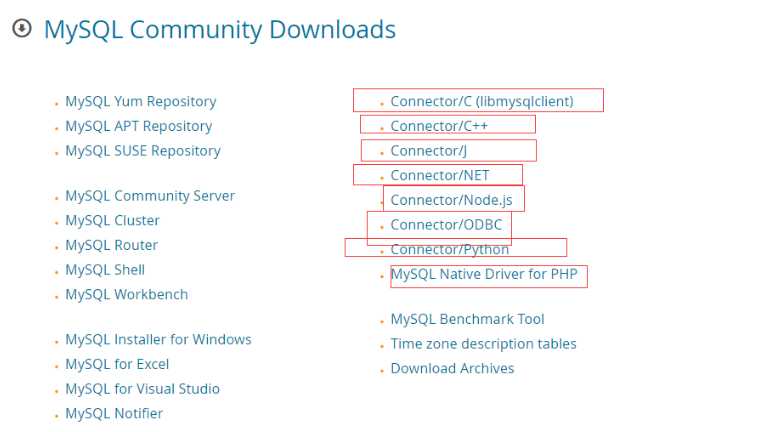Open the Connector/J link
Screen dimensions: 768x432
tap(428, 151)
